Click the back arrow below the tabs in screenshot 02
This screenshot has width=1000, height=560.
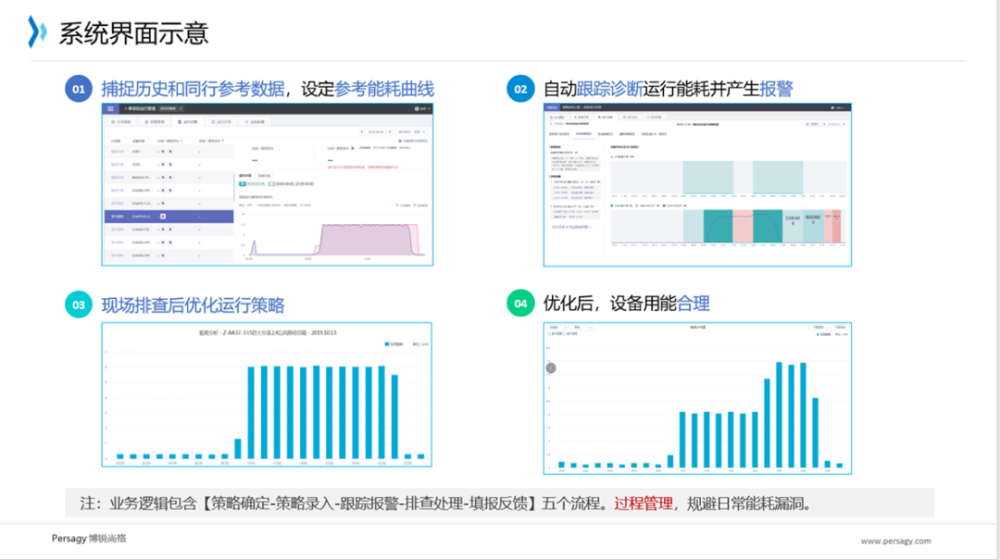(x=551, y=123)
